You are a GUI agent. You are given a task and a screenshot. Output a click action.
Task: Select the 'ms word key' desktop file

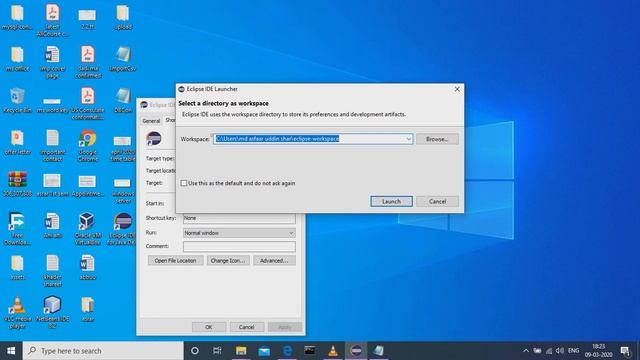(x=52, y=105)
